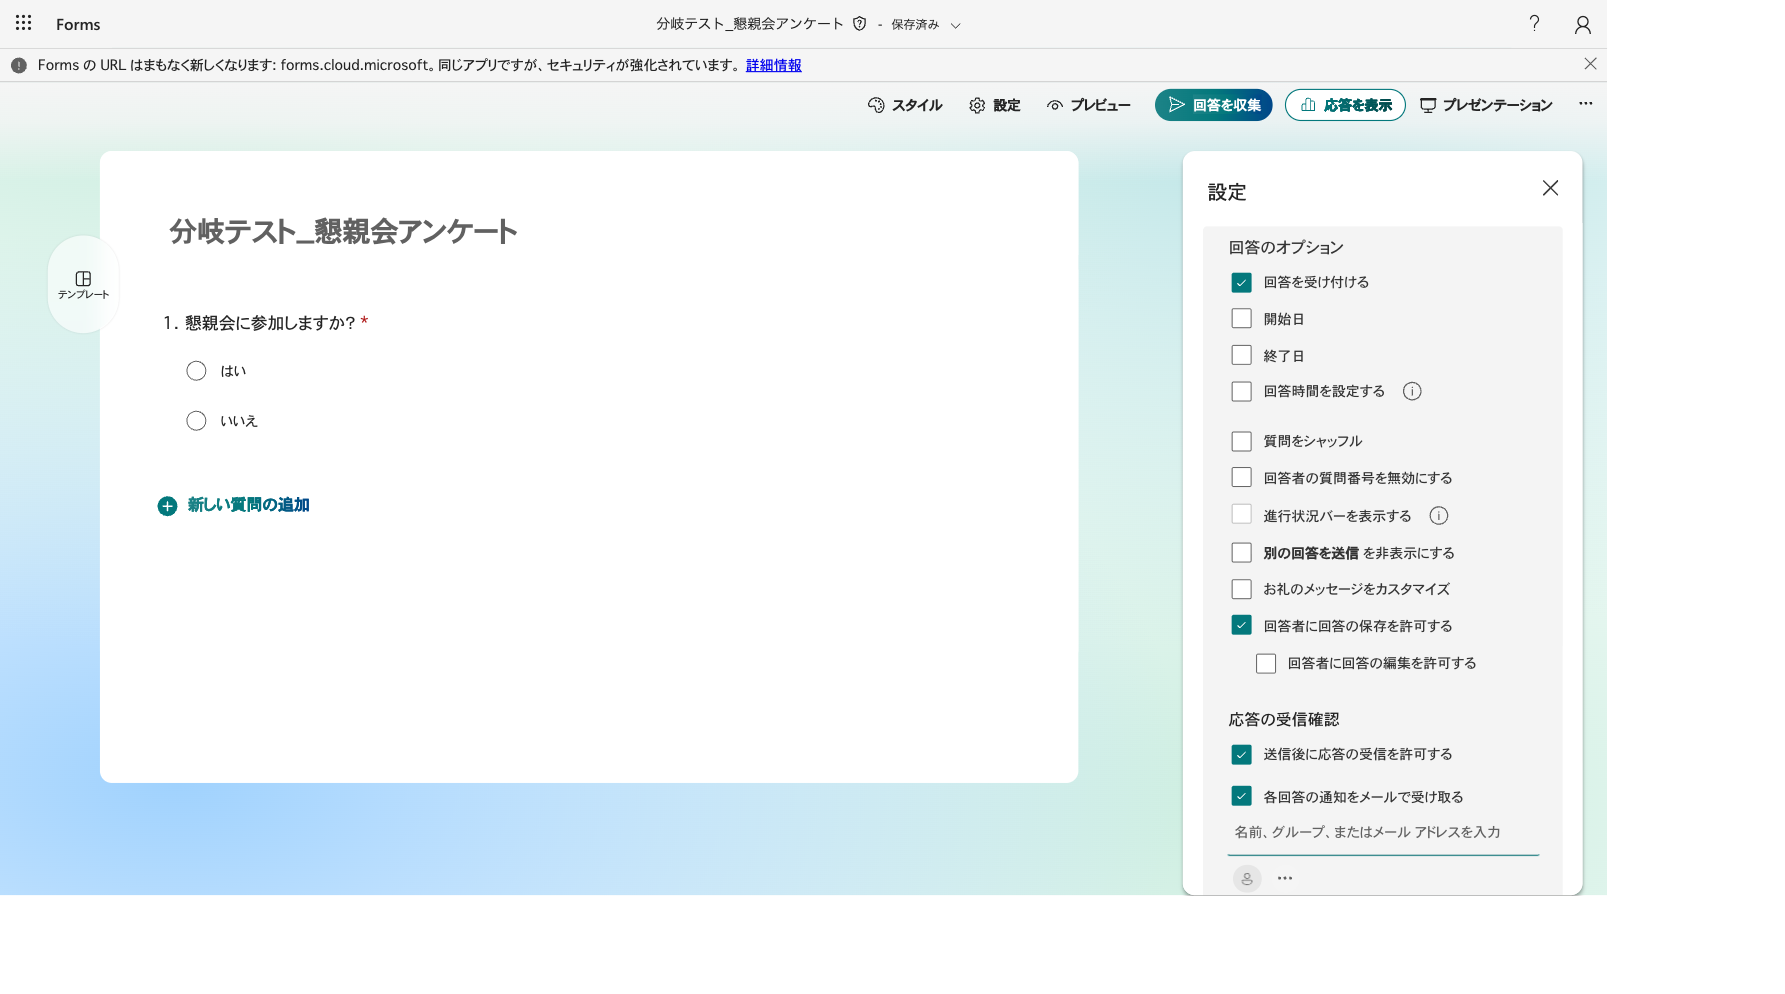Select the いいえ radio option

pos(196,421)
